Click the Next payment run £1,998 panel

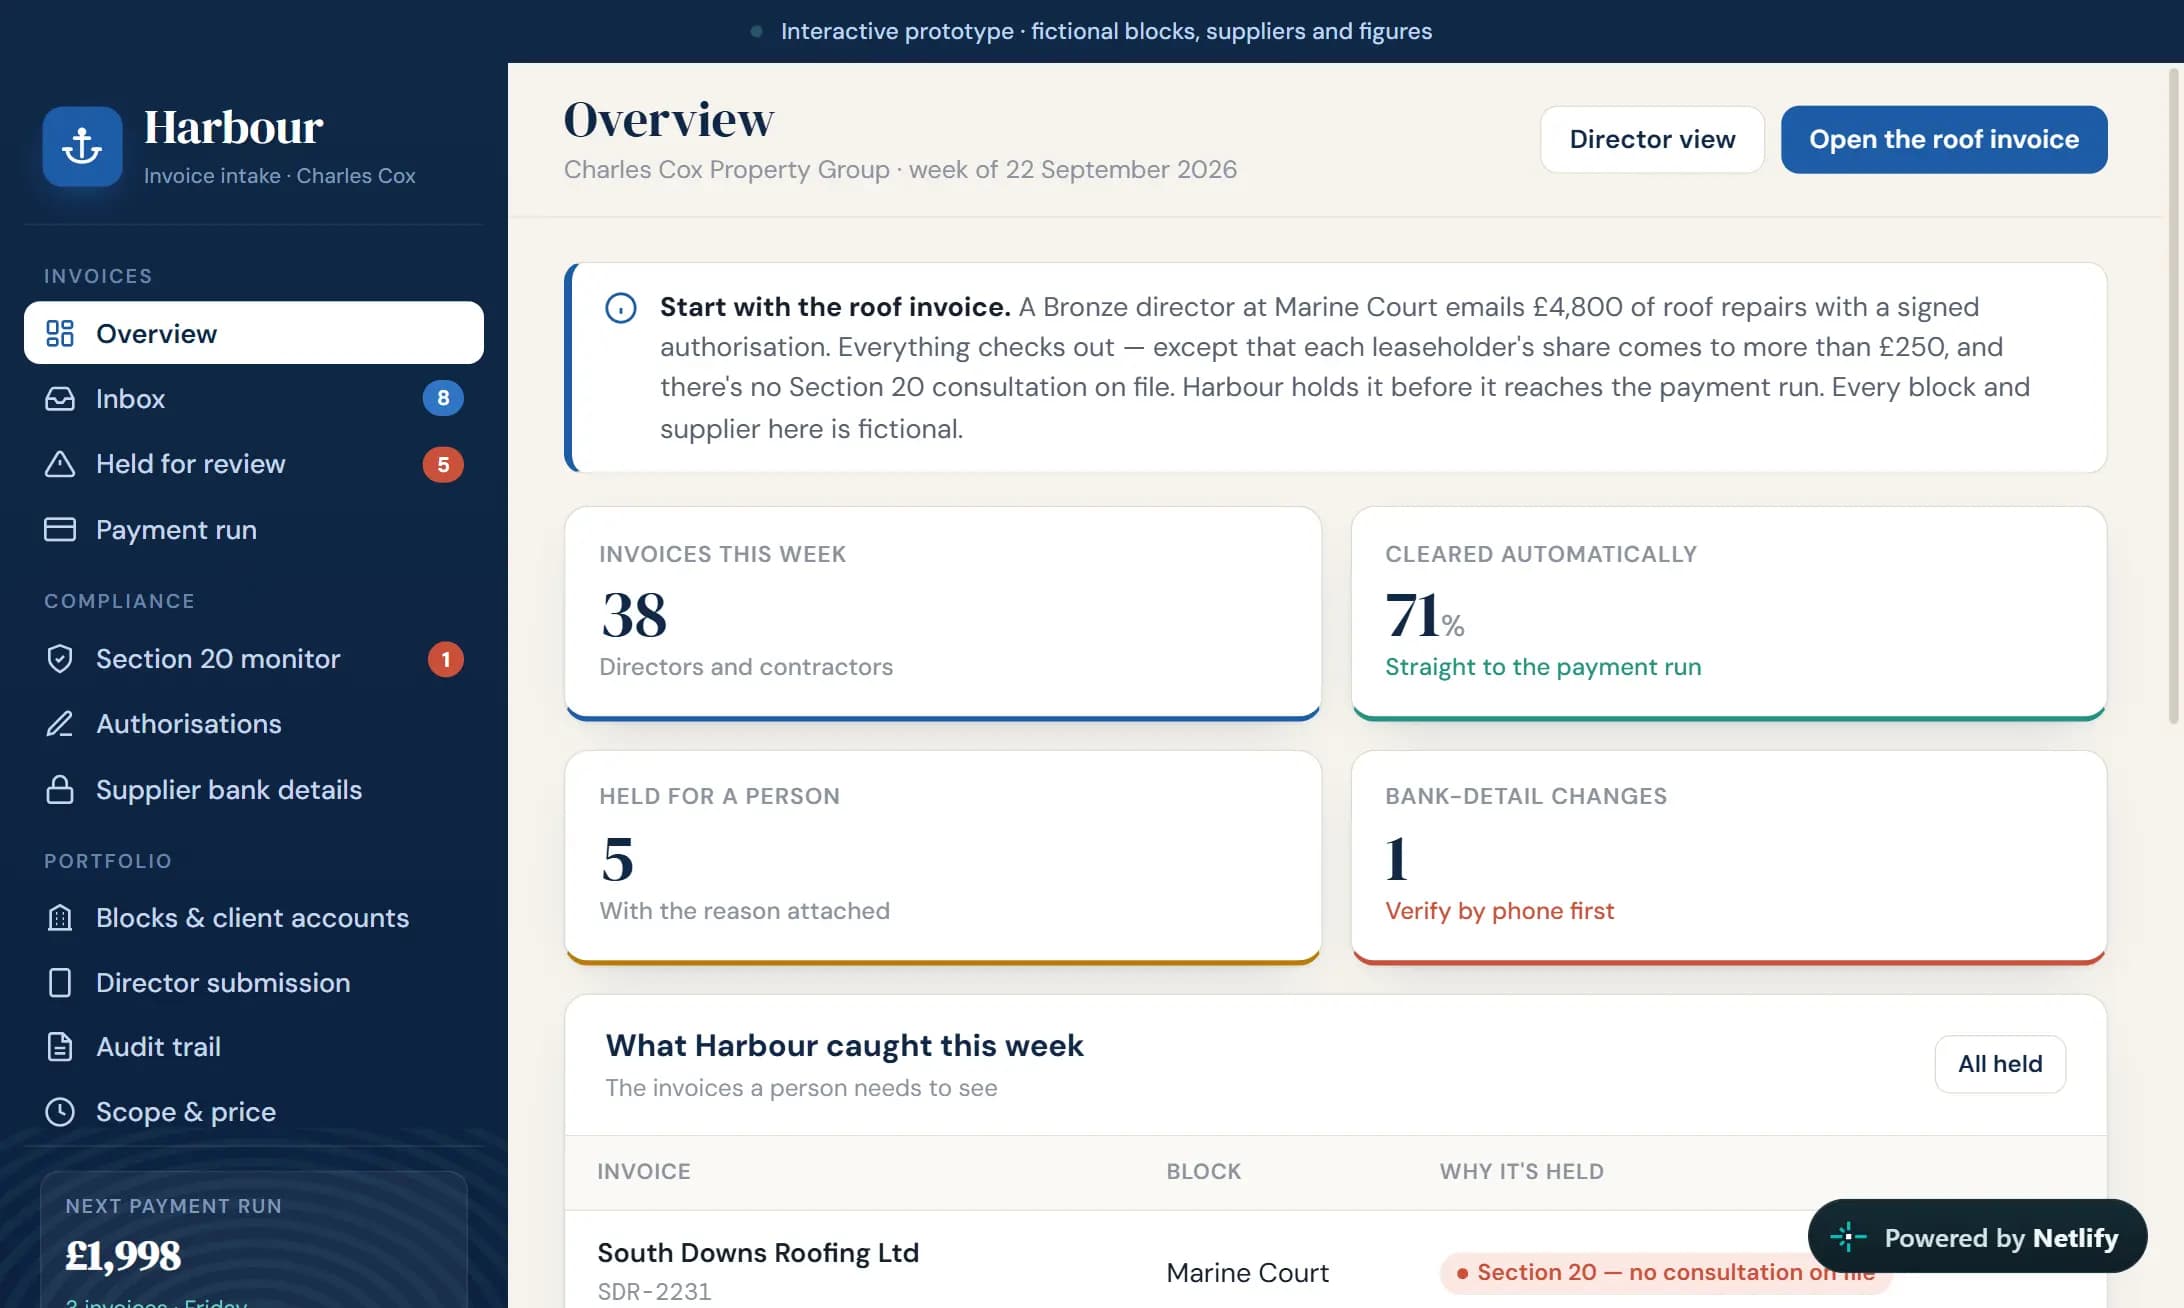254,1240
